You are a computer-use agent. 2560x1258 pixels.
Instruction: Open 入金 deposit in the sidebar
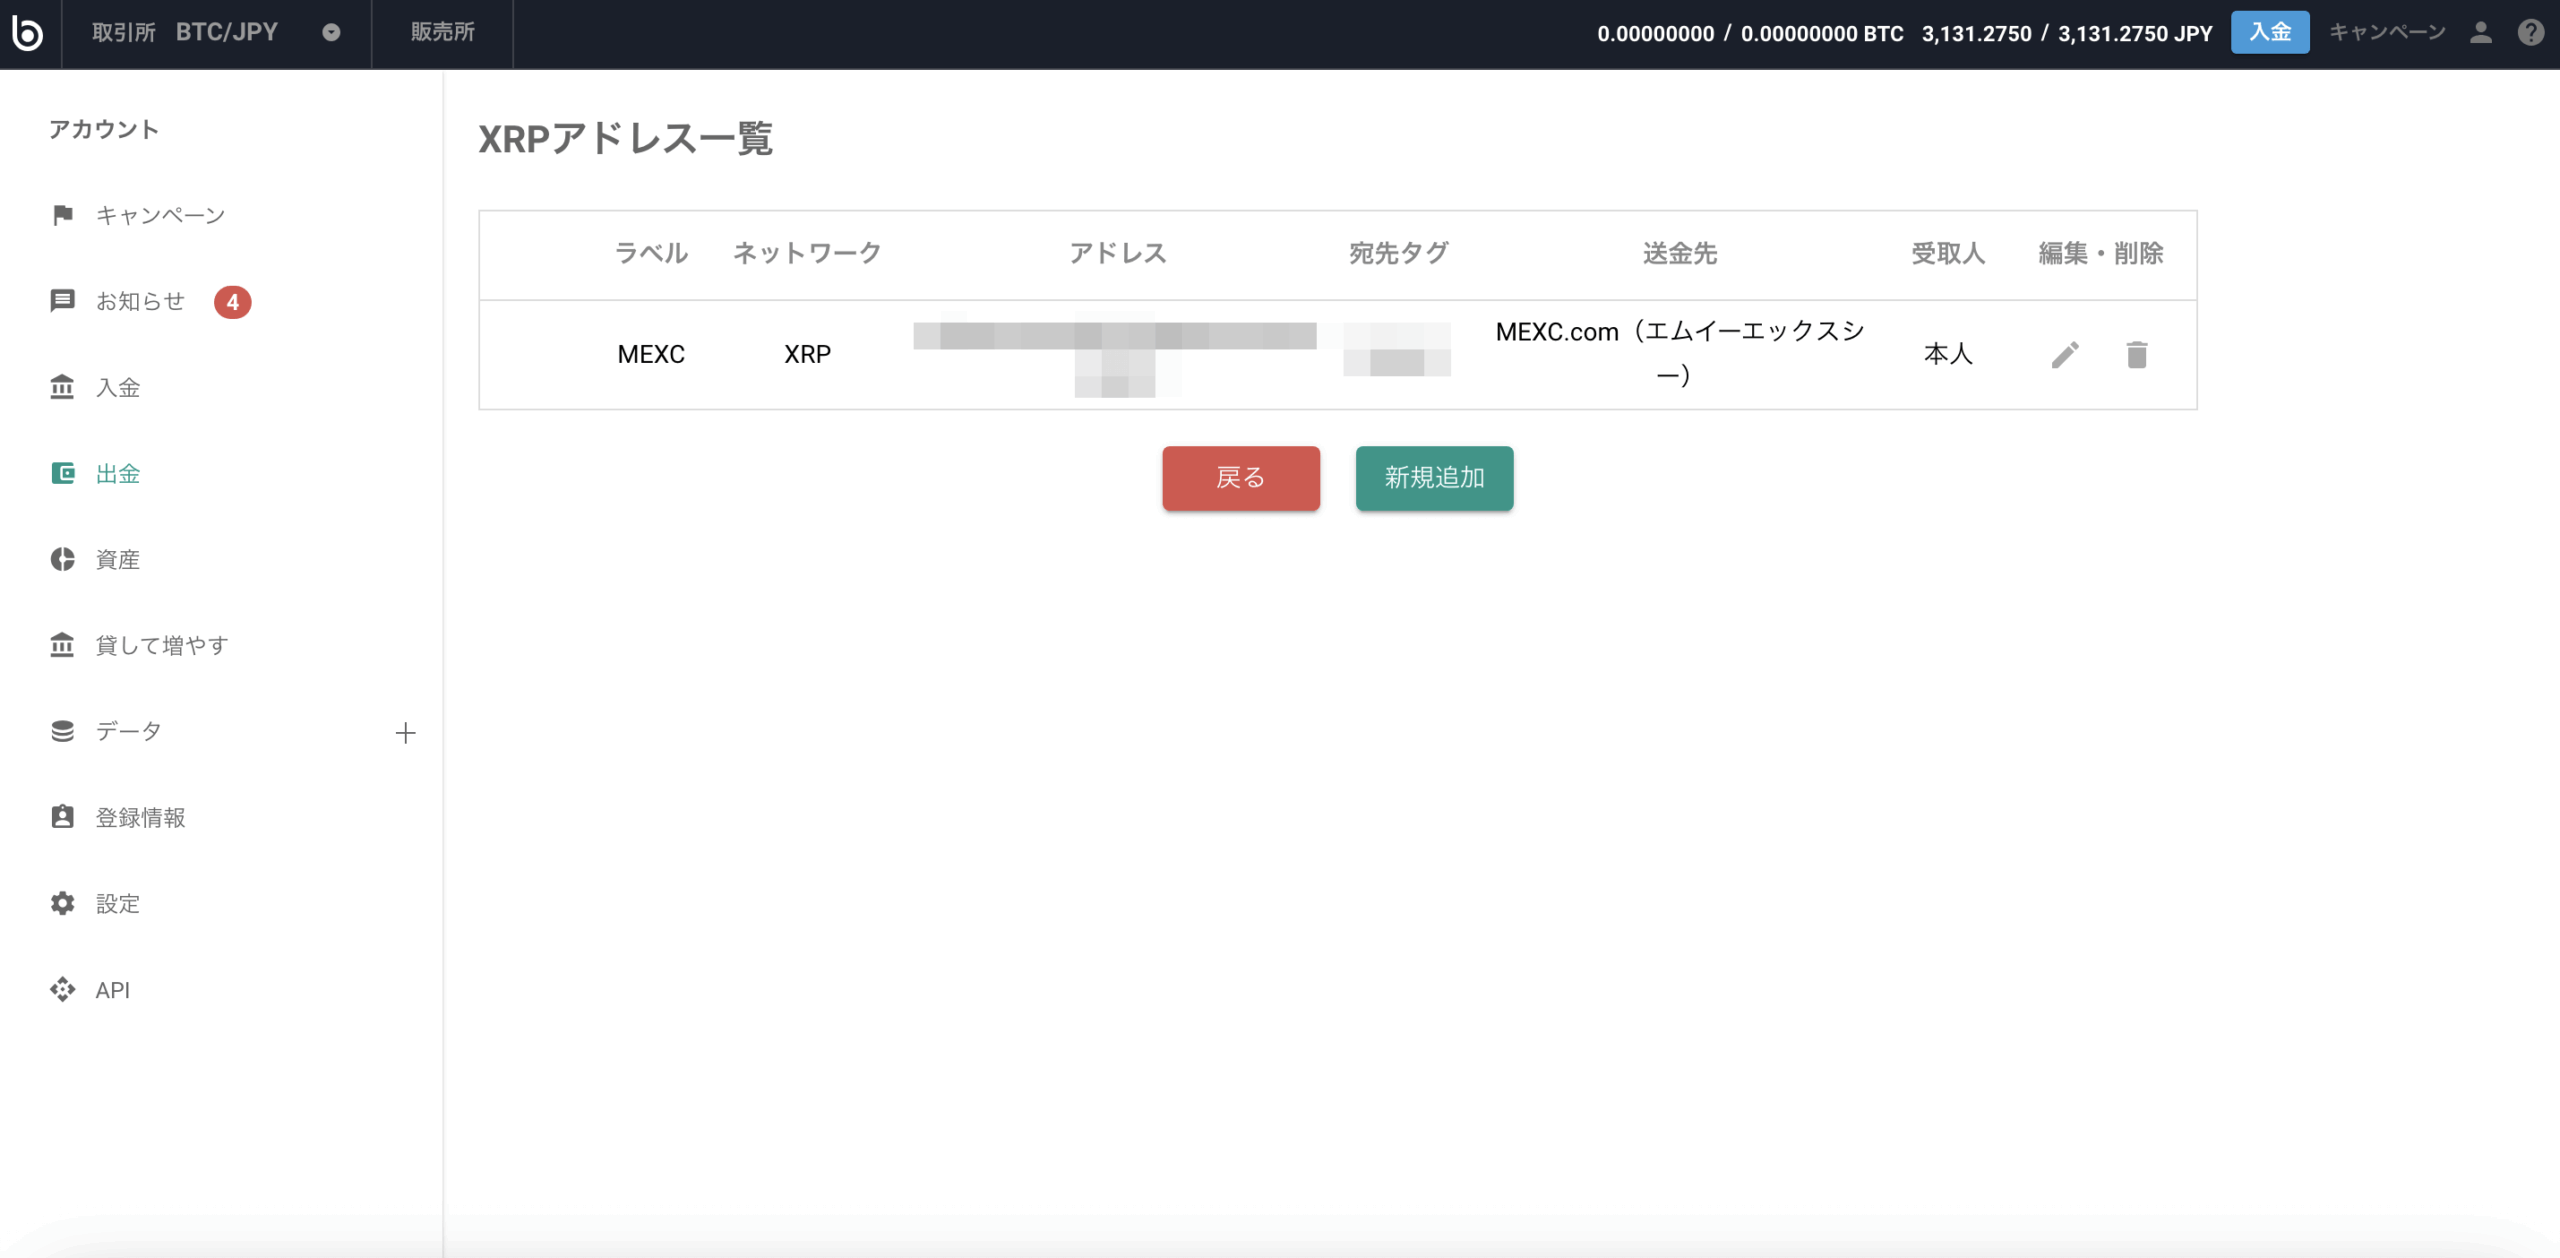tap(117, 387)
